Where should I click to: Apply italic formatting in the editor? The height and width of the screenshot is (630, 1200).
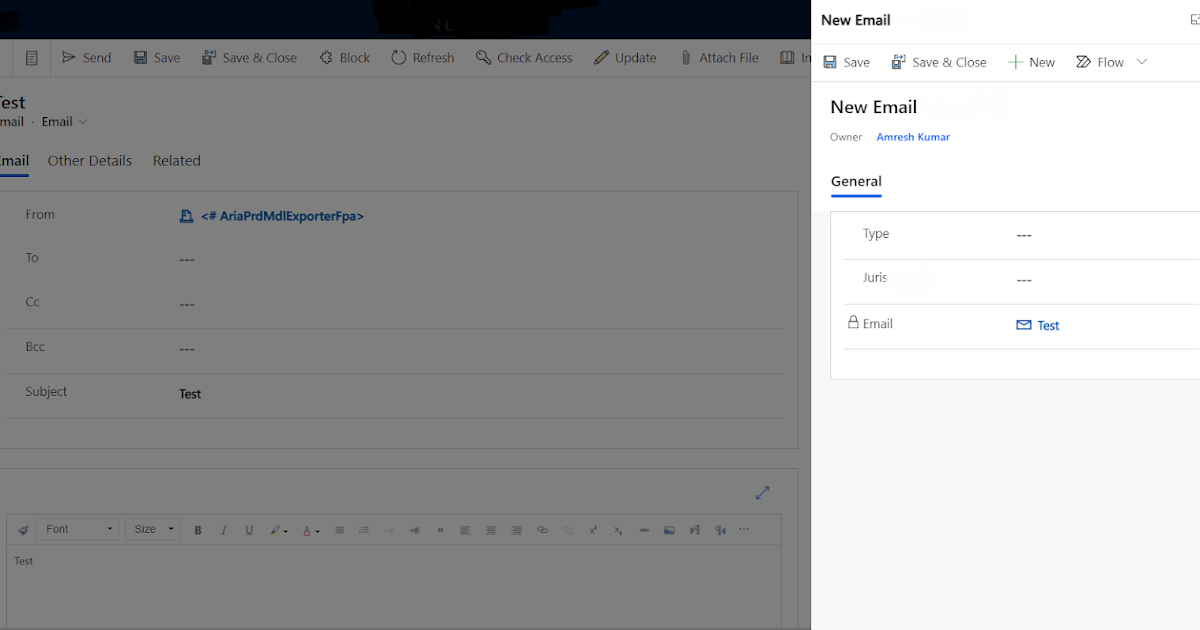click(x=224, y=529)
